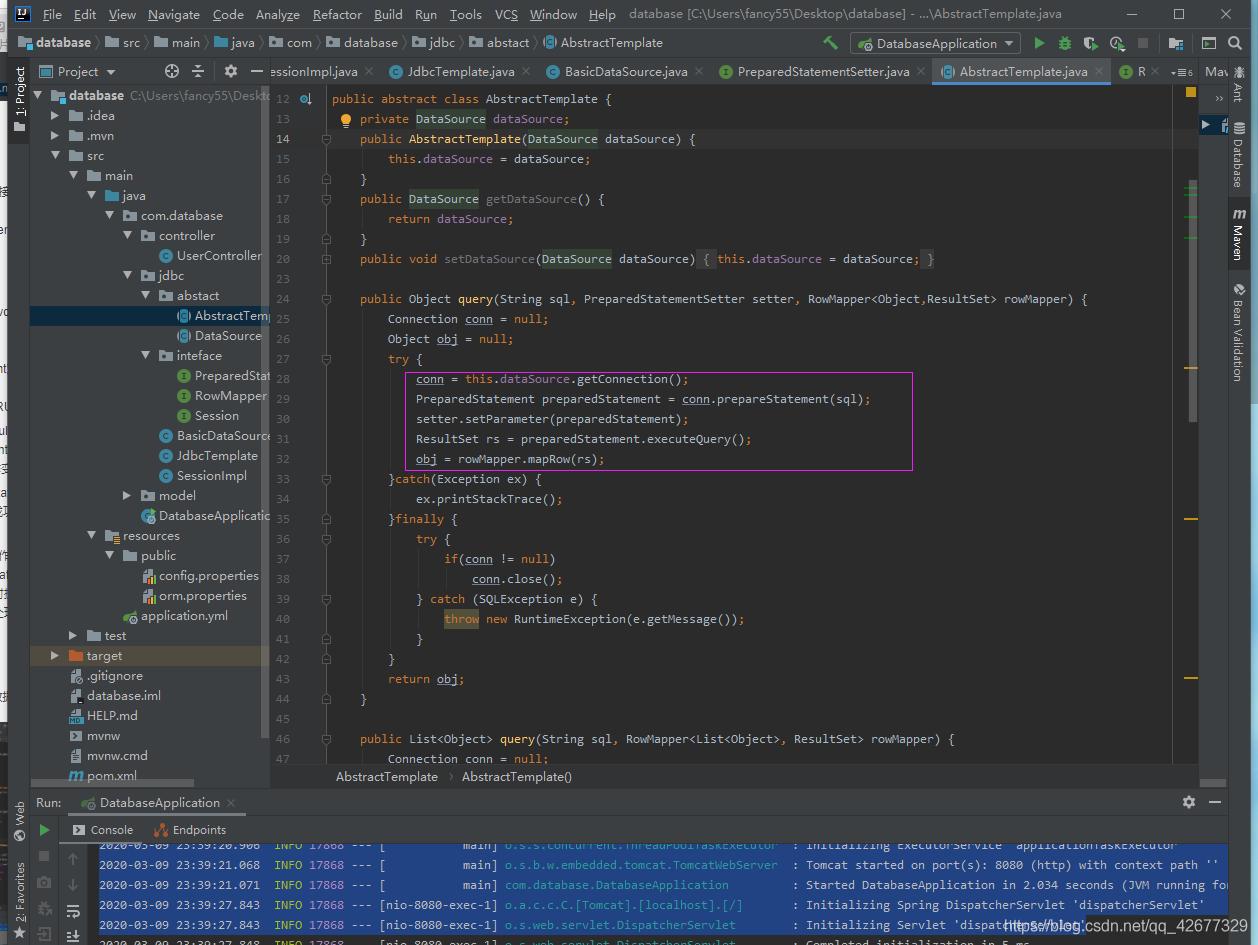The image size is (1258, 945).
Task: Open the Endpoints tab in Run panel
Action: (190, 830)
